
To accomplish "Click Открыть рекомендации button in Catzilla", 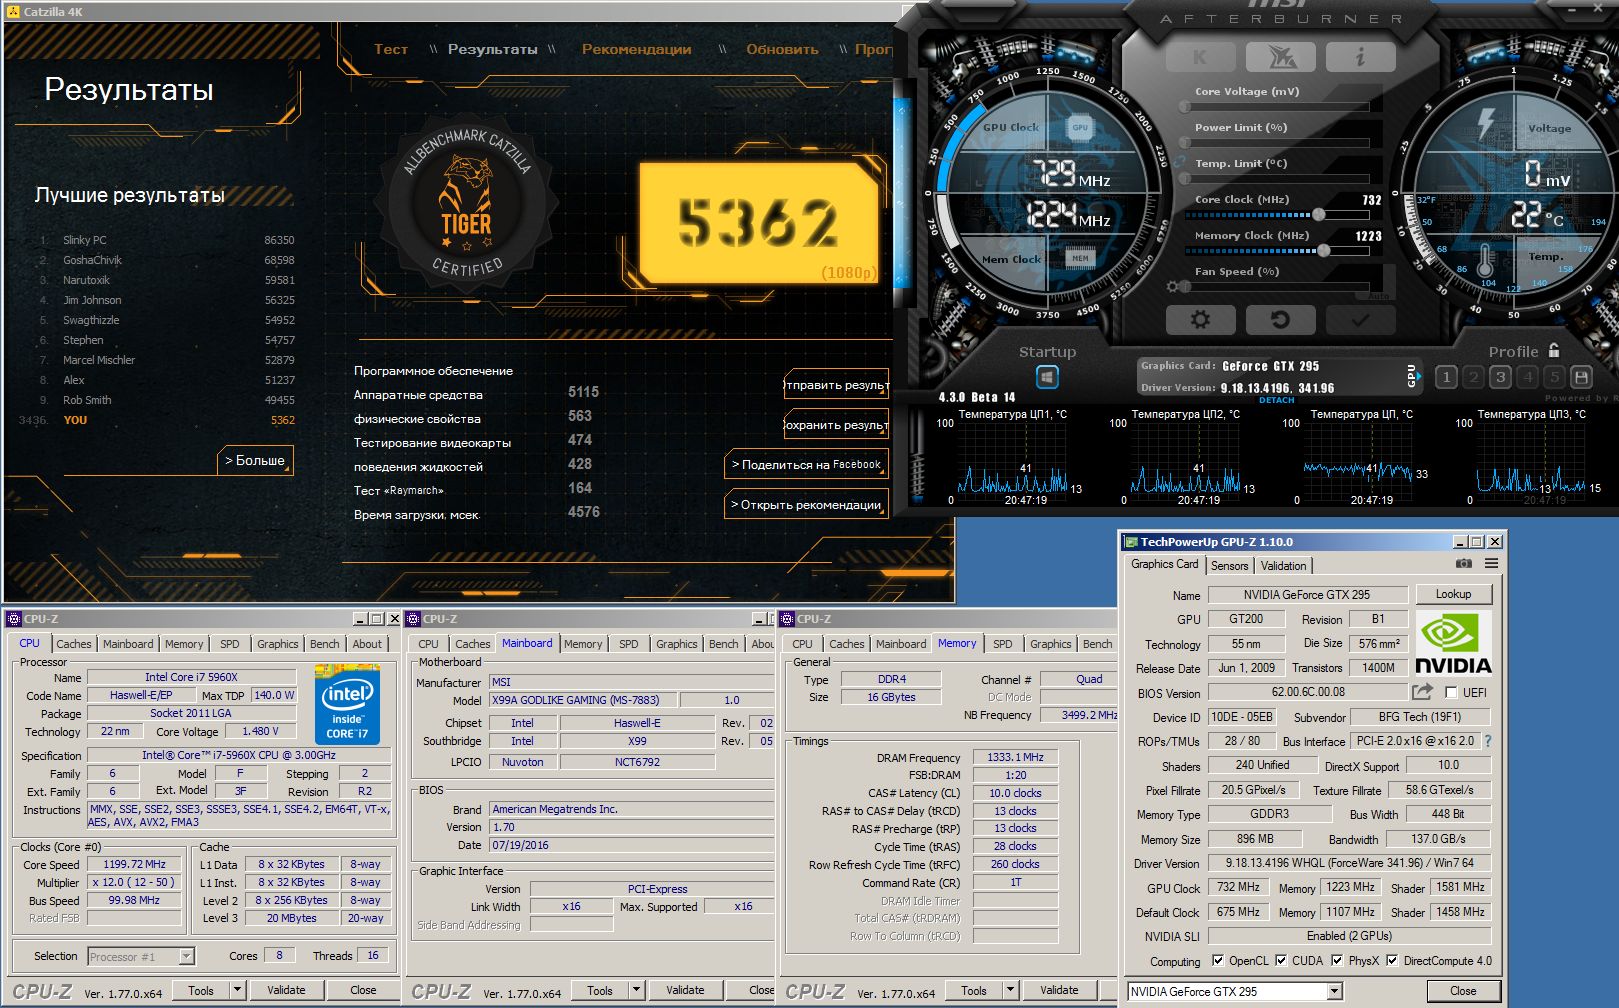I will coord(806,505).
